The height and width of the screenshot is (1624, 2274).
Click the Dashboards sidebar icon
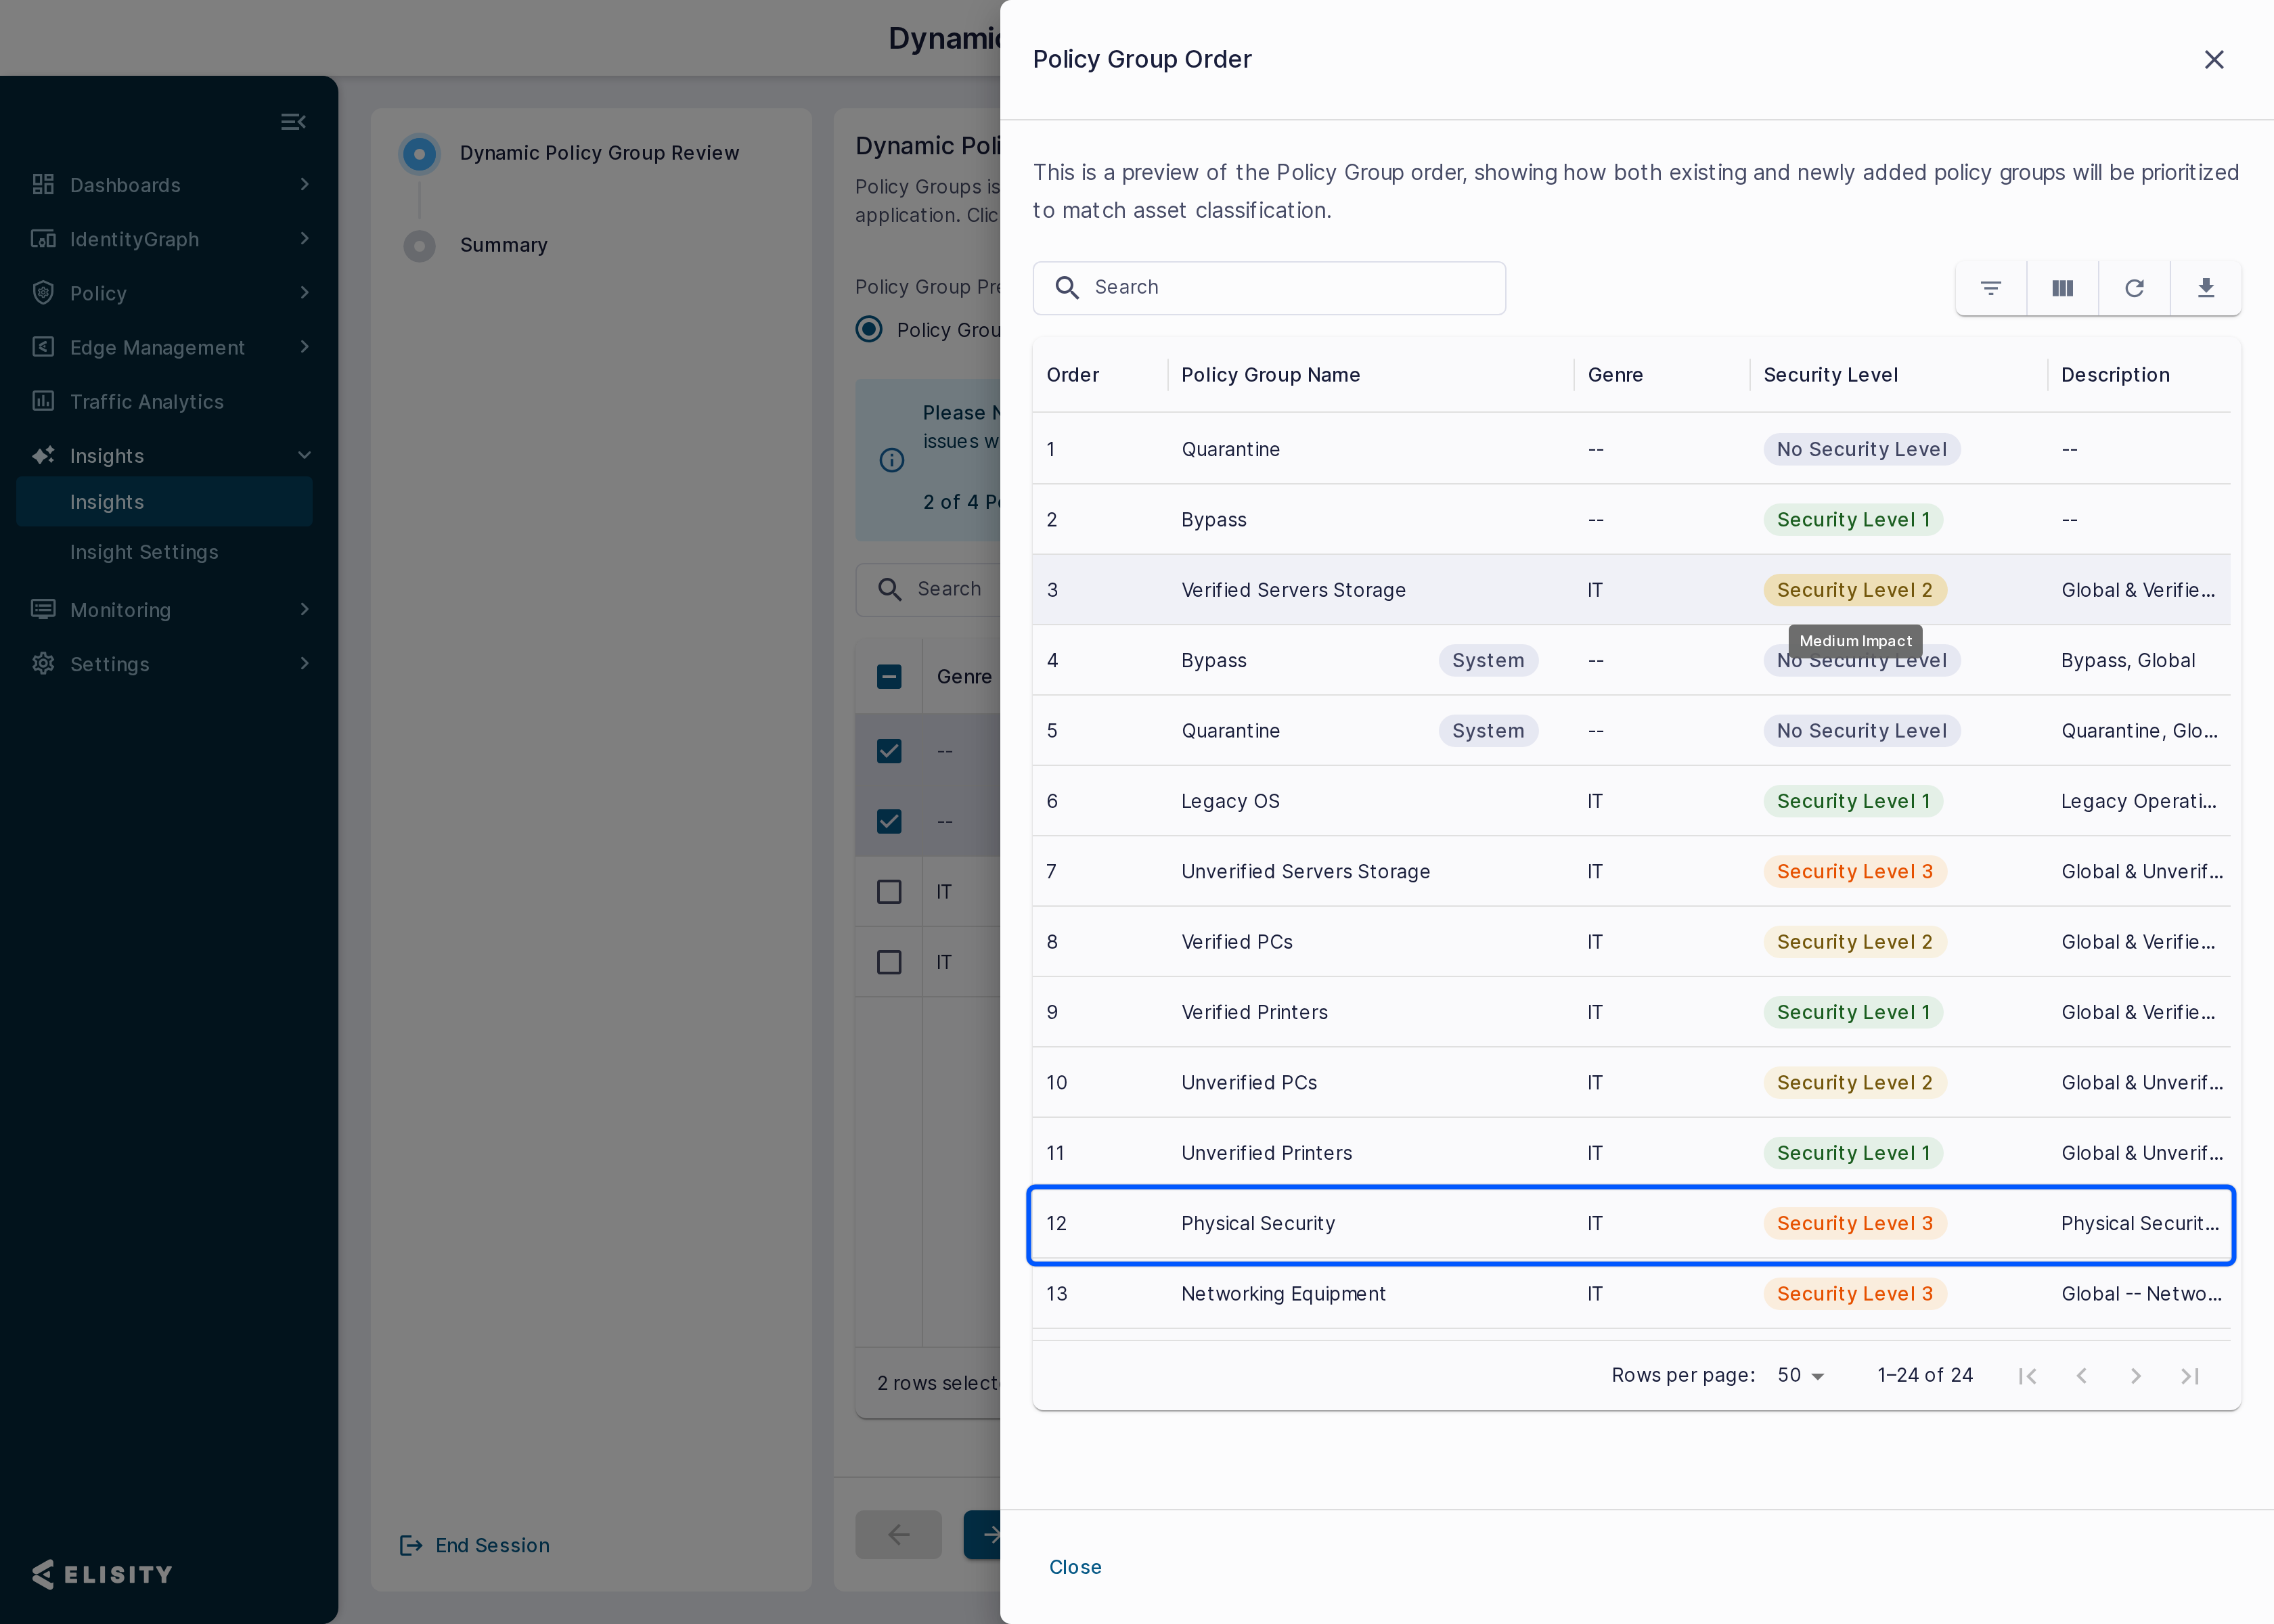coord(43,185)
